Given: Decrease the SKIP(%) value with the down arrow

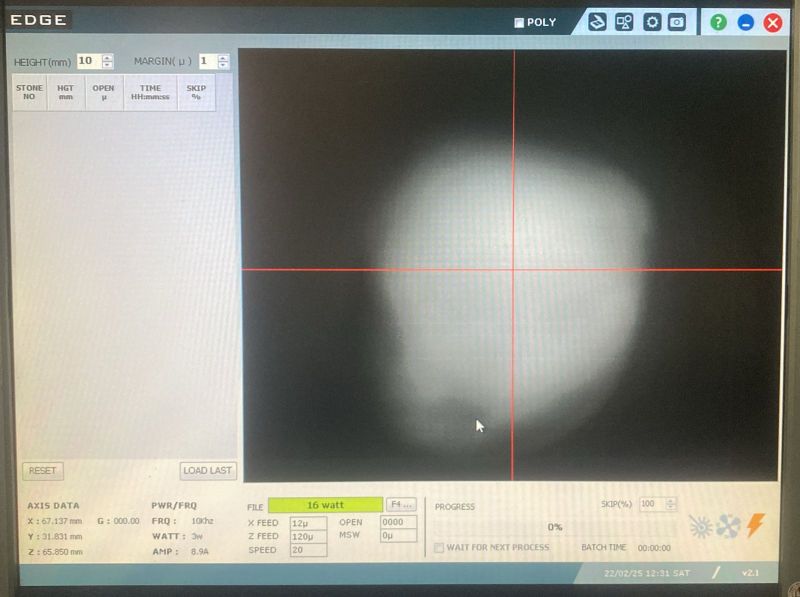Looking at the screenshot, I should click(x=671, y=507).
